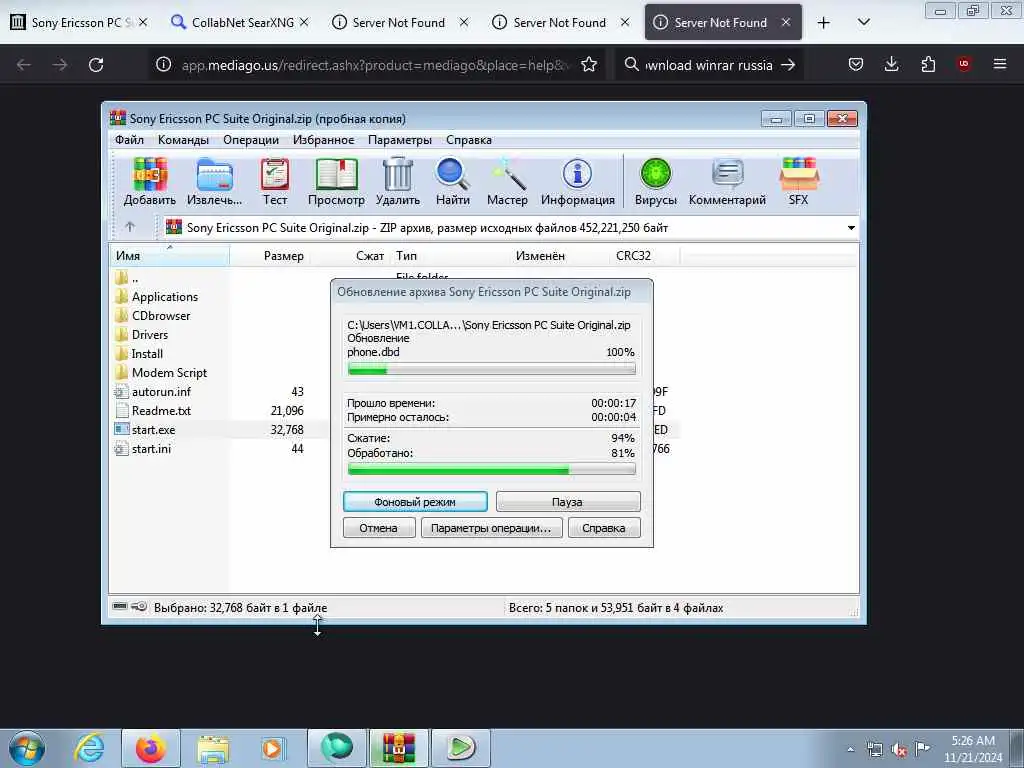This screenshot has height=768, width=1024.
Task: Open the Firefox extensions puzzle icon
Action: click(928, 65)
